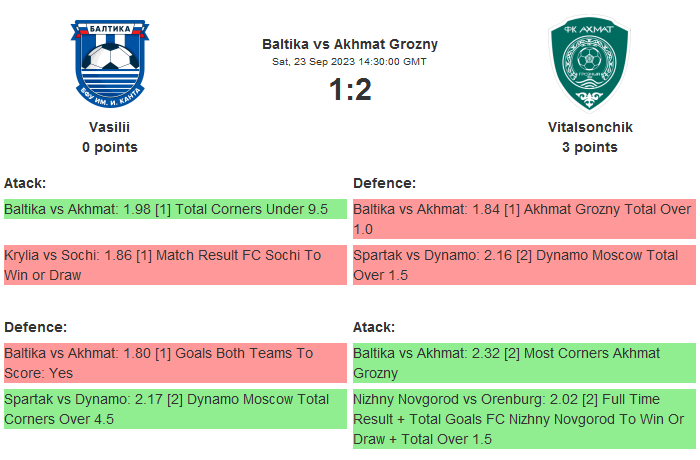Viewport: 700px width, 460px height.
Task: Open the Vasilii player name
Action: point(110,127)
